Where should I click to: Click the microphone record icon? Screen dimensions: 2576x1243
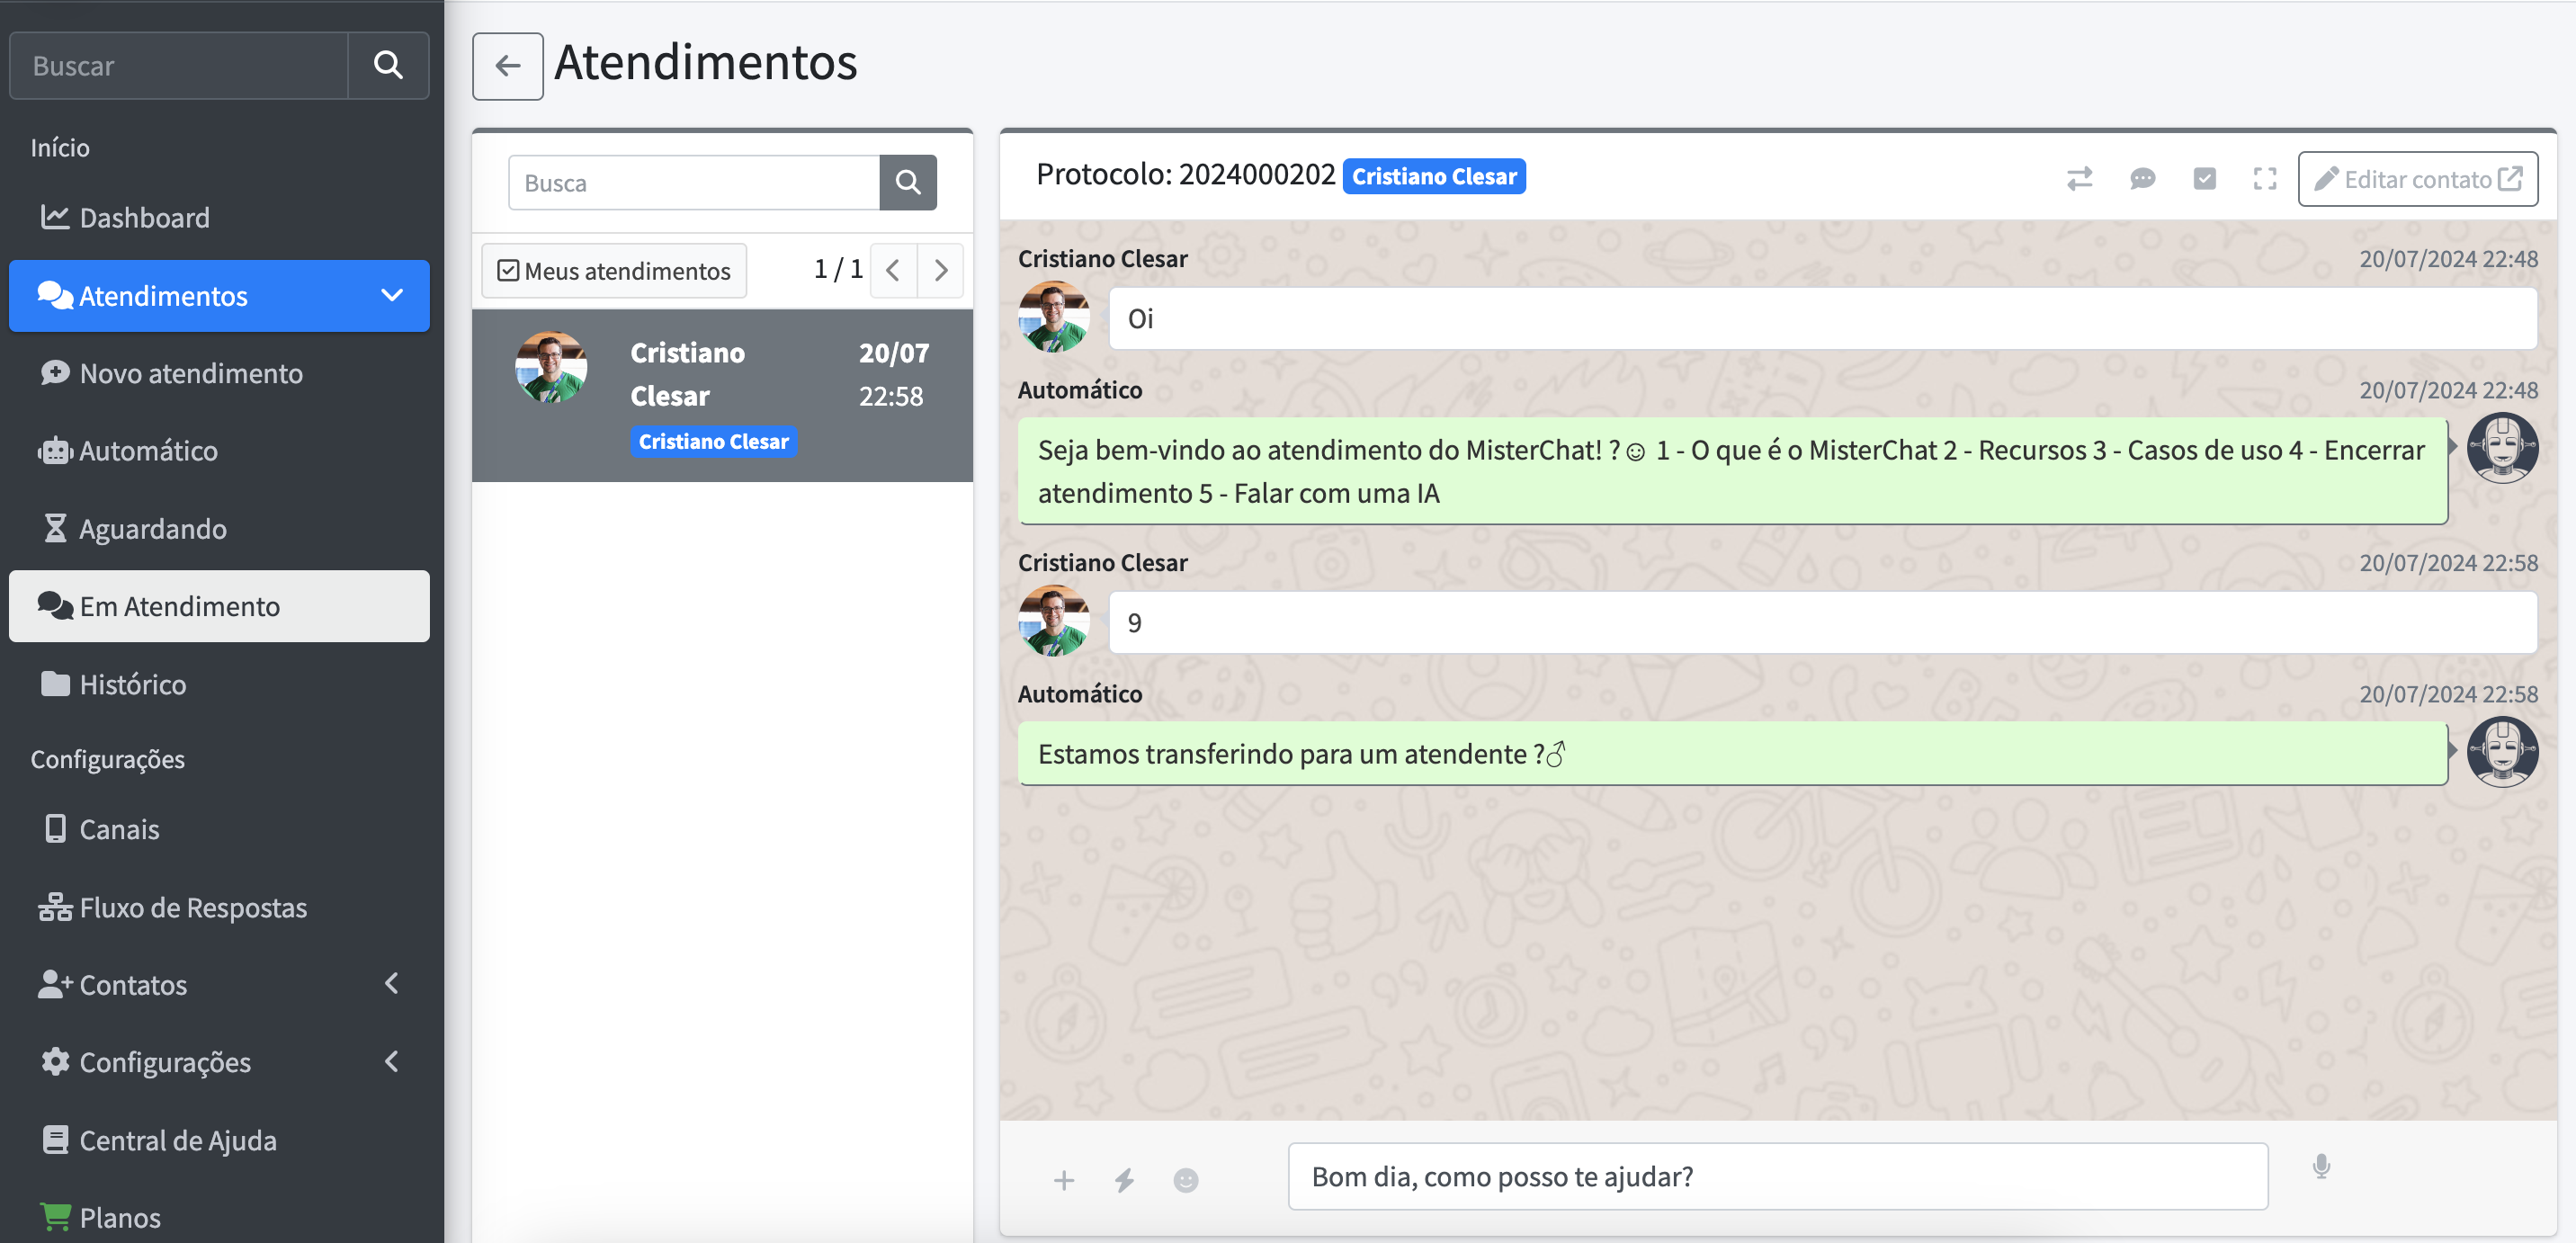pos(2321,1166)
